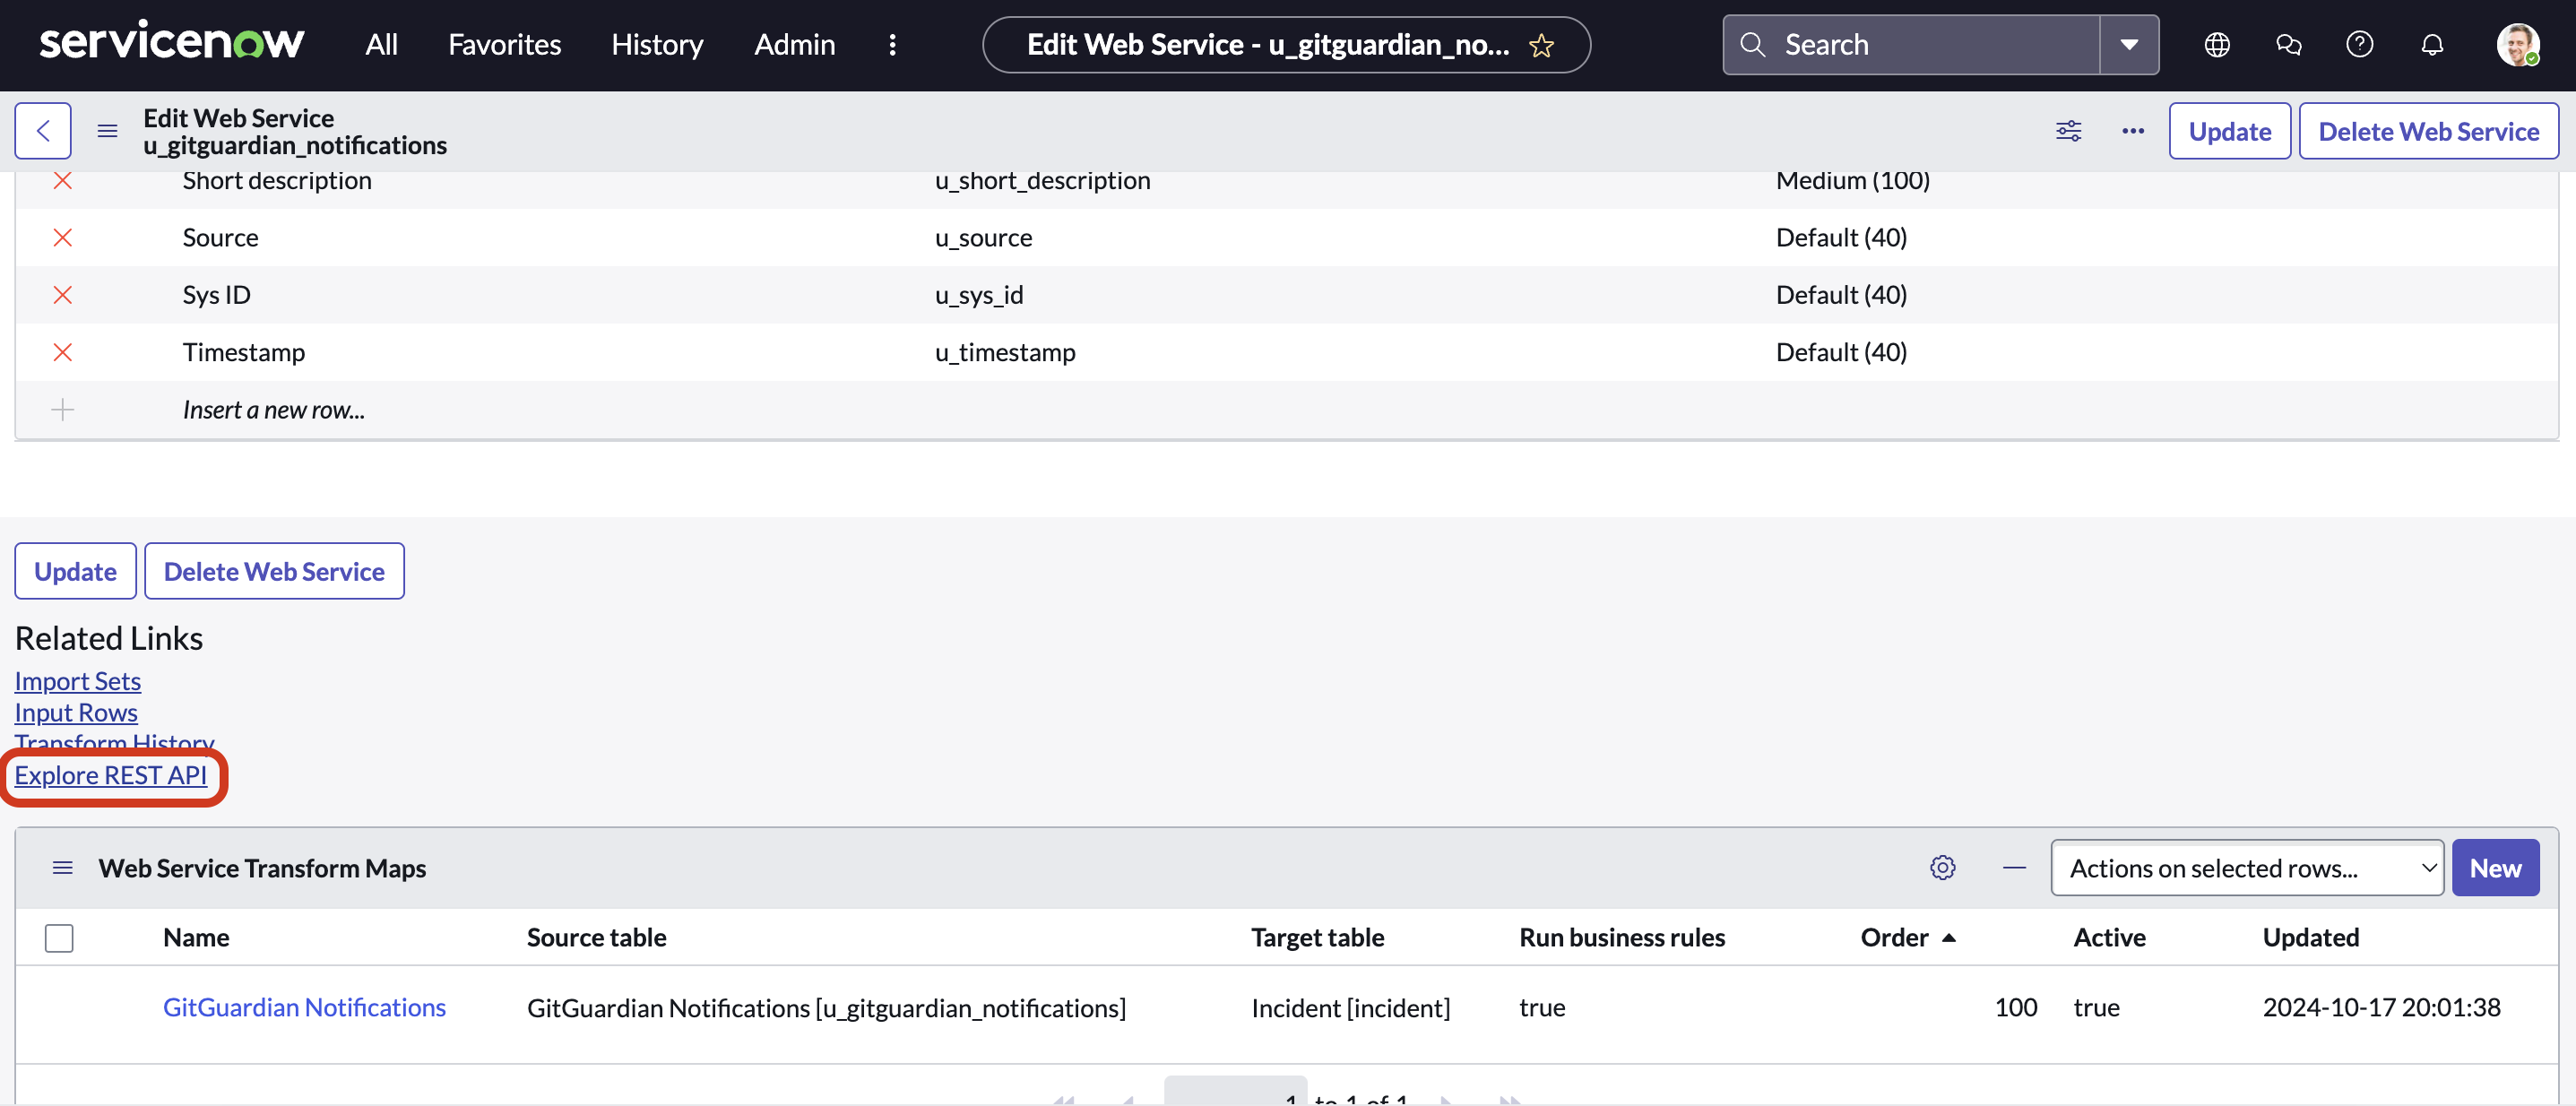Open the Web Service Transform Maps list menu
Image resolution: width=2576 pixels, height=1106 pixels.
(x=62, y=868)
